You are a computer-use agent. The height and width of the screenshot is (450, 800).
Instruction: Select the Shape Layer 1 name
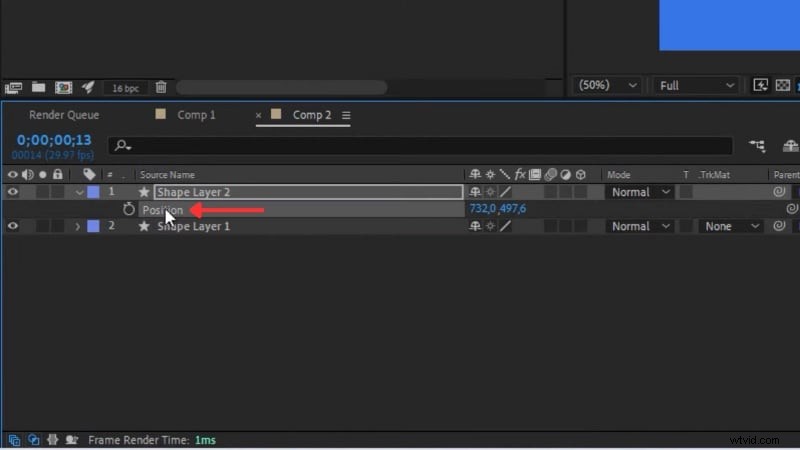(x=193, y=226)
